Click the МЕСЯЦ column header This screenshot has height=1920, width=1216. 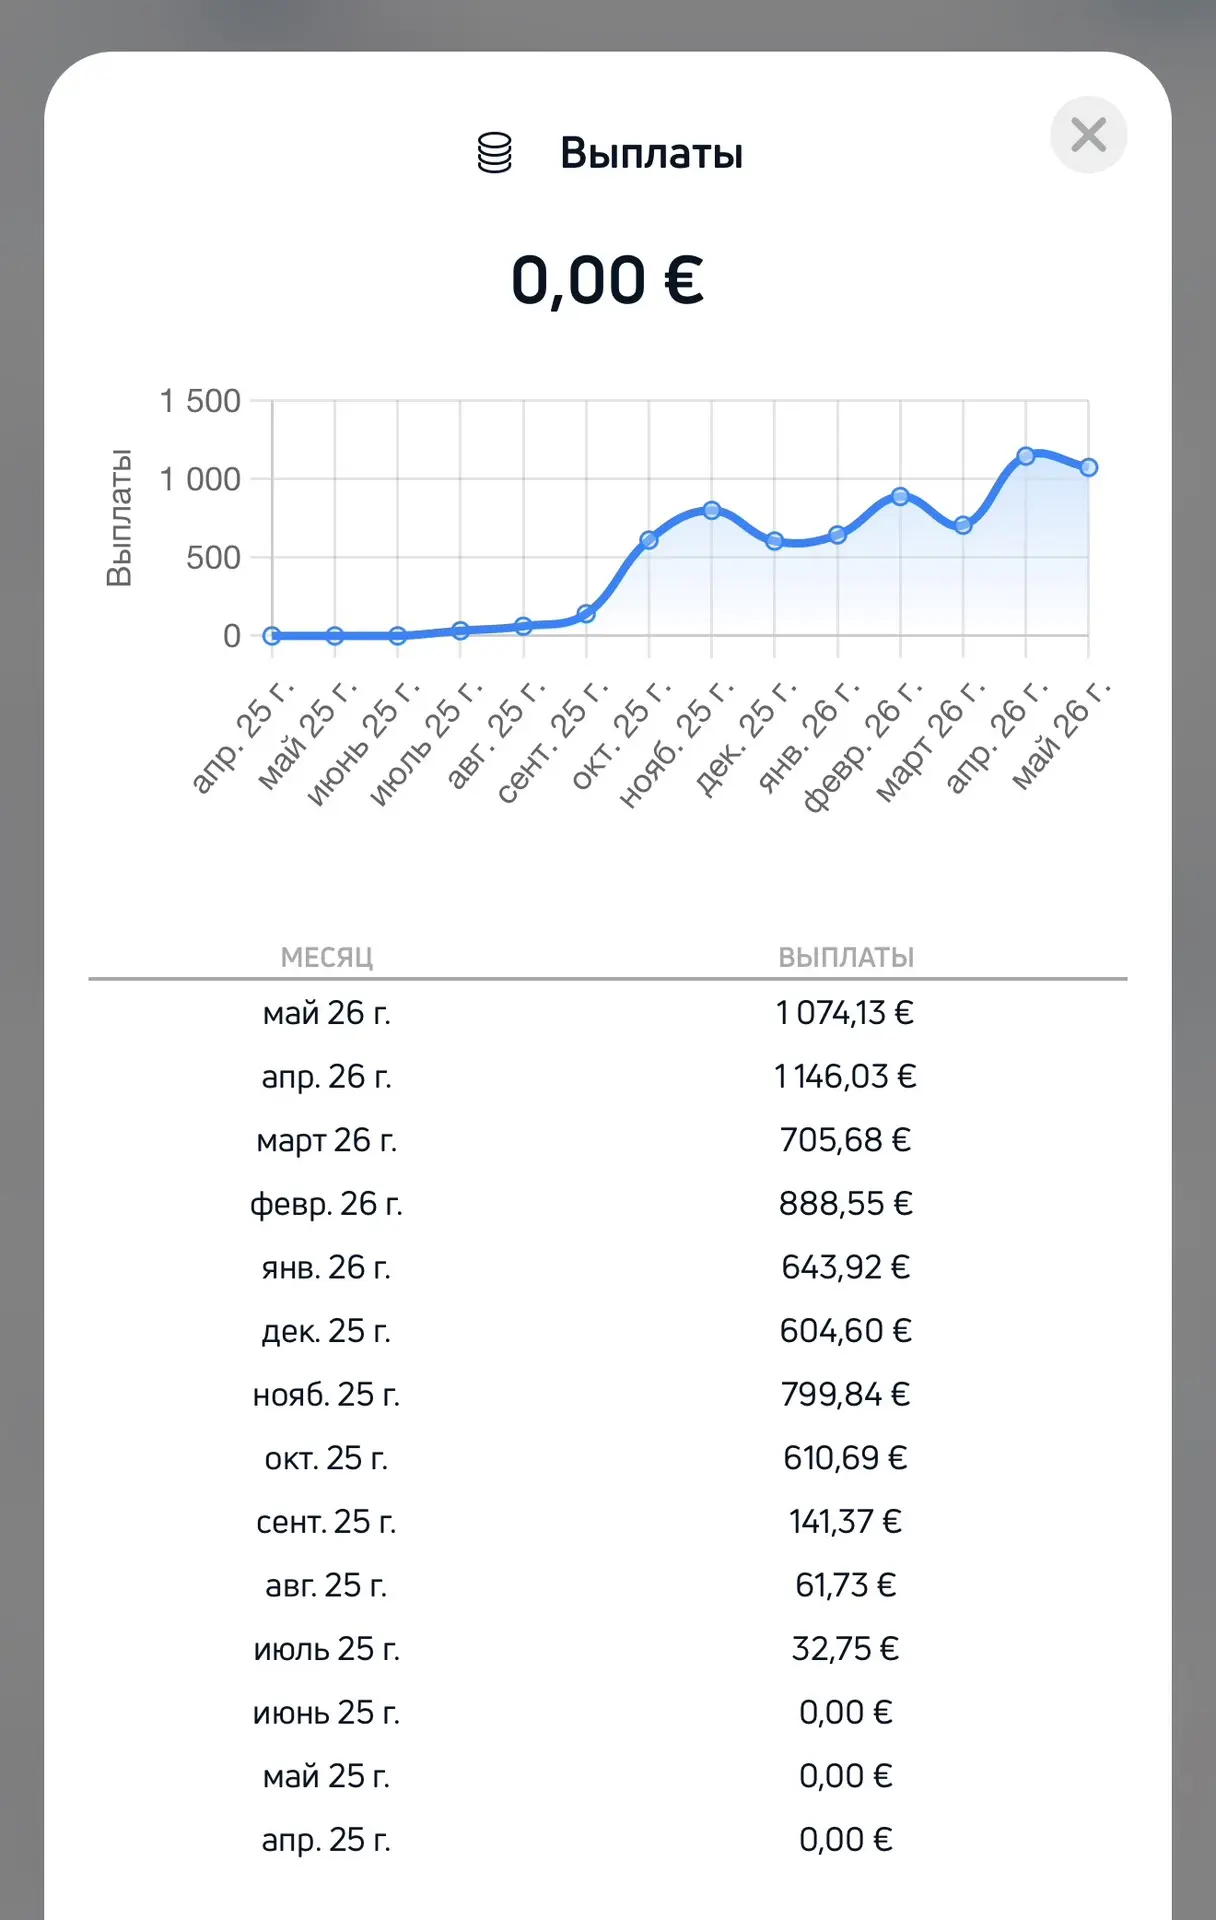point(326,957)
